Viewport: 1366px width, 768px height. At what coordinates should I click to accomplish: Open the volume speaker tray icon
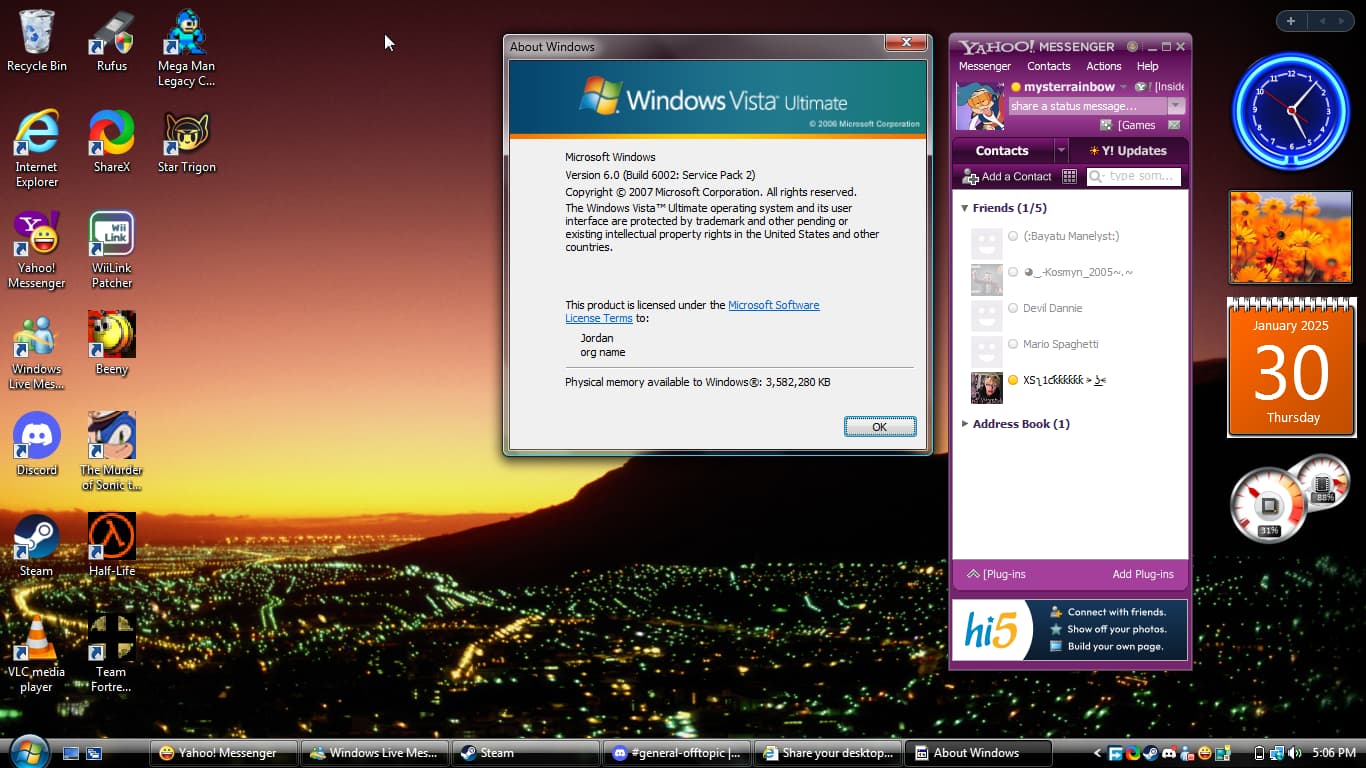click(1295, 753)
